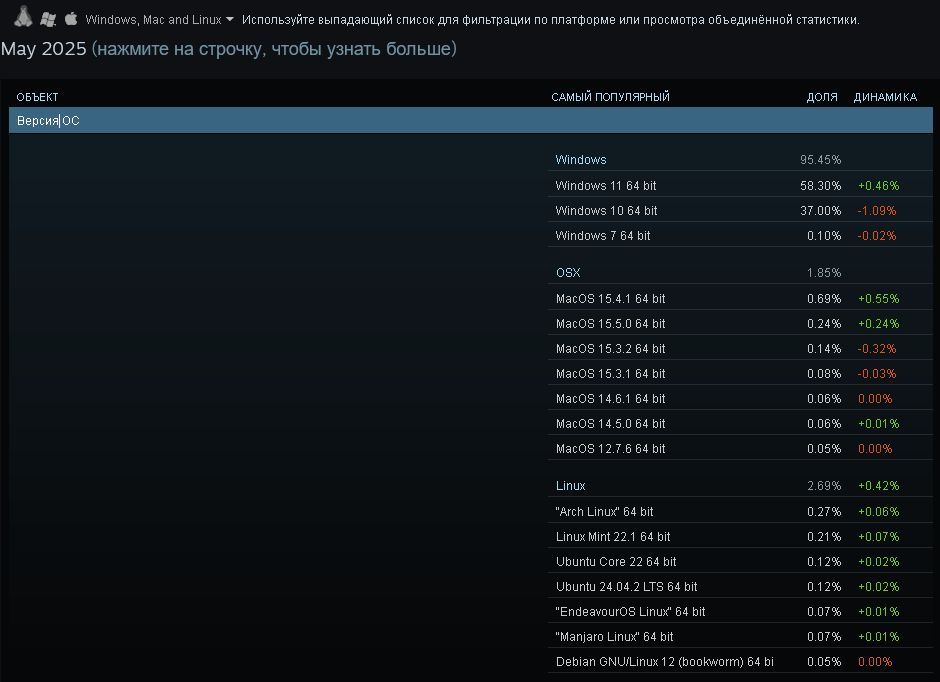Viewport: 940px width, 682px height.
Task: Click the 2.69% Linux share value
Action: (824, 485)
